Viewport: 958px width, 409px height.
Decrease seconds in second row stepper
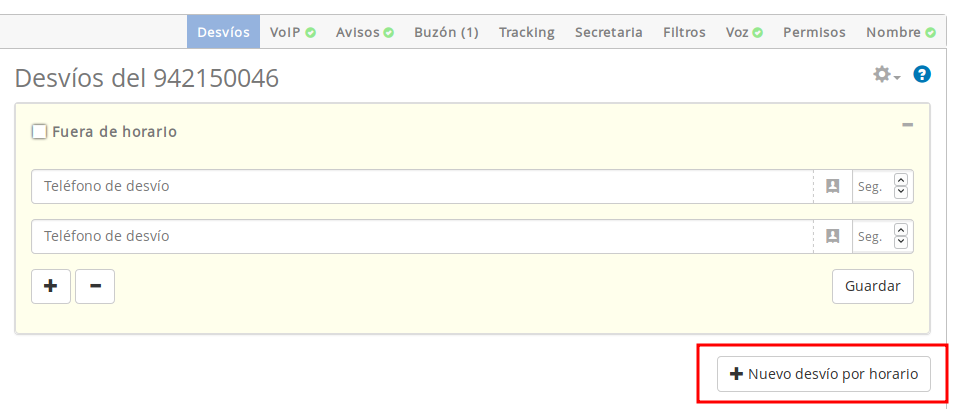(x=901, y=242)
